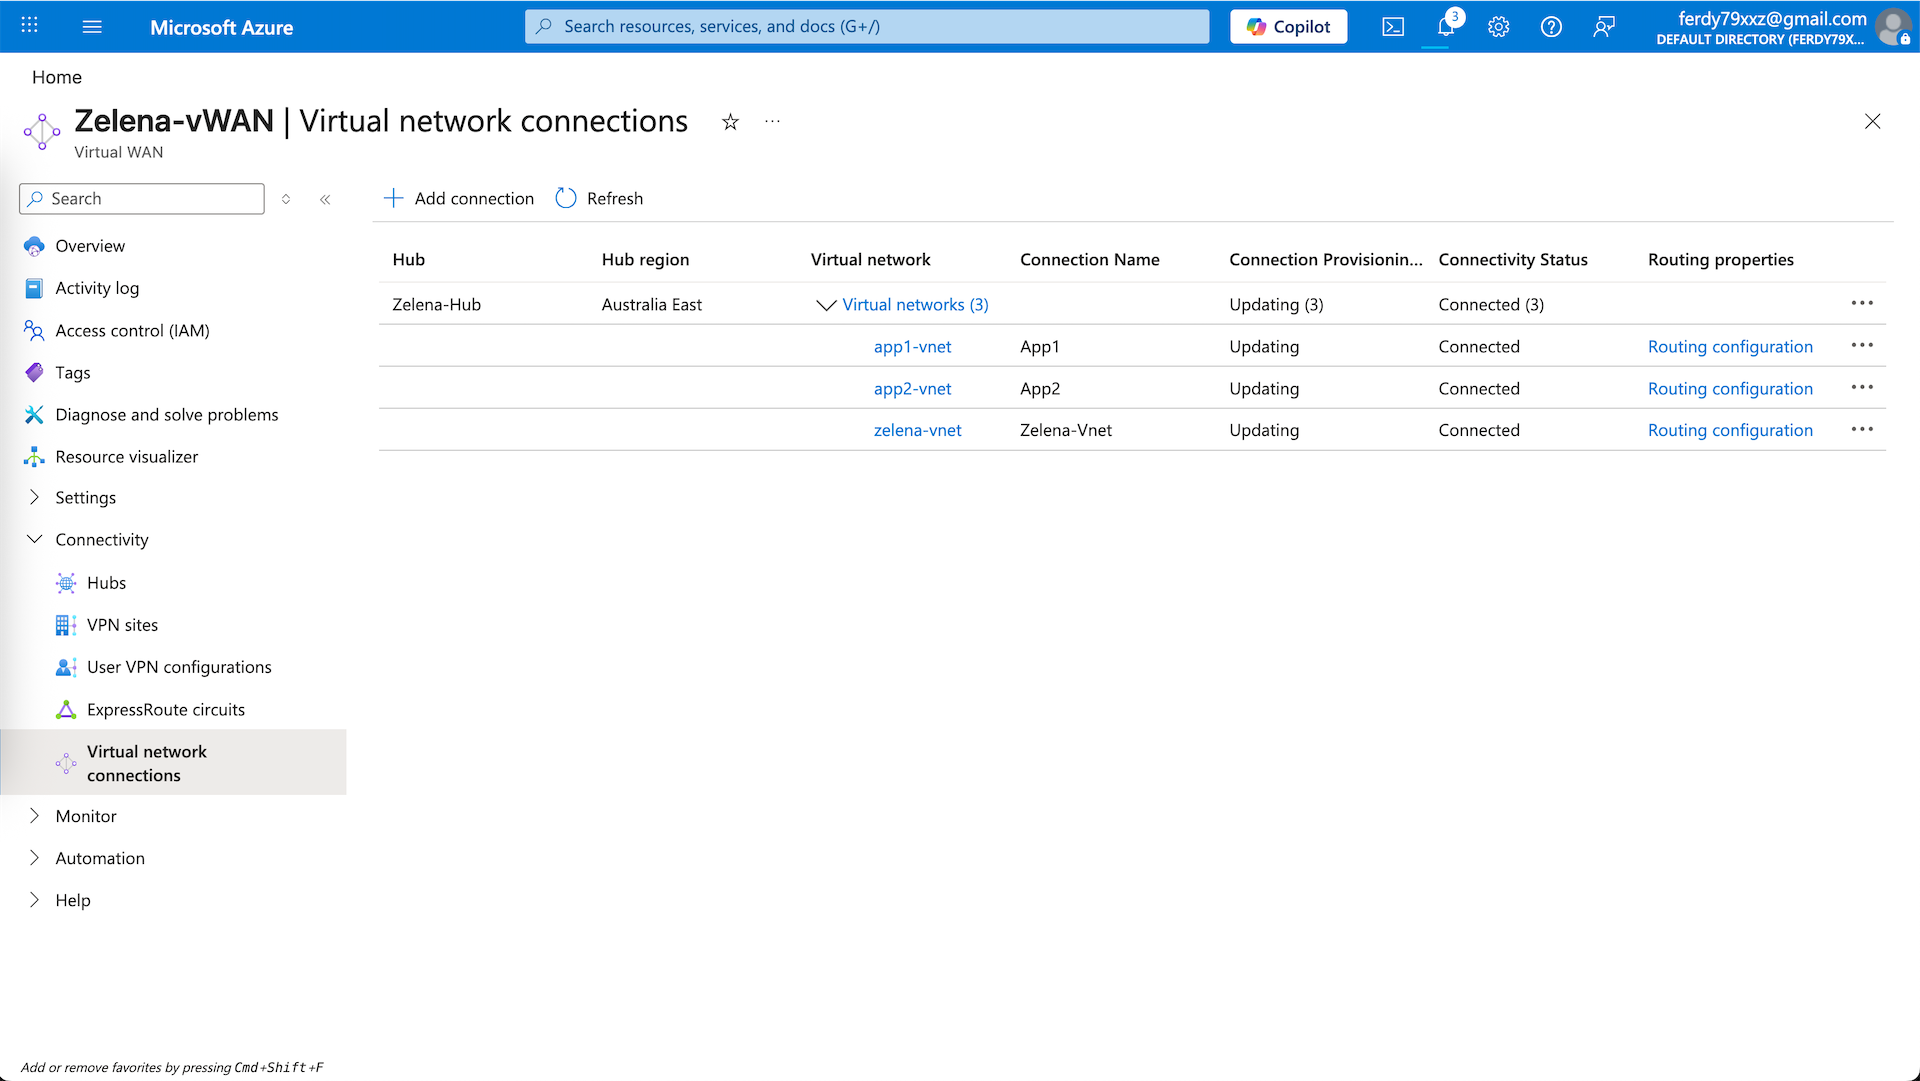Collapse the Virtual networks (3) group

coord(826,305)
